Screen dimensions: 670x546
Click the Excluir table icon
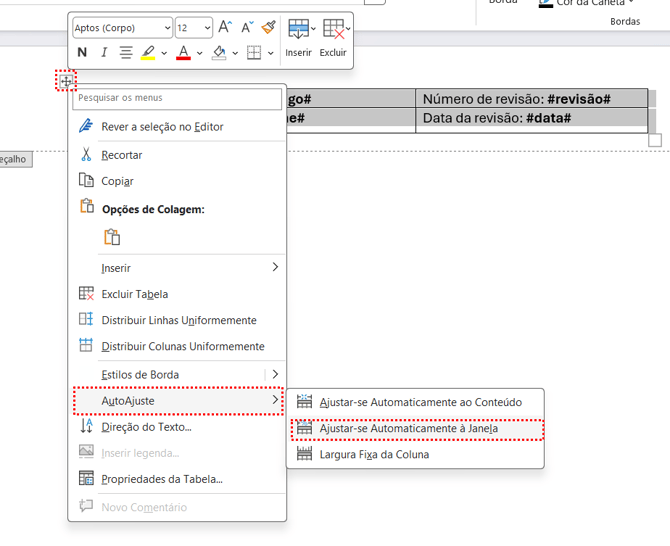[333, 29]
